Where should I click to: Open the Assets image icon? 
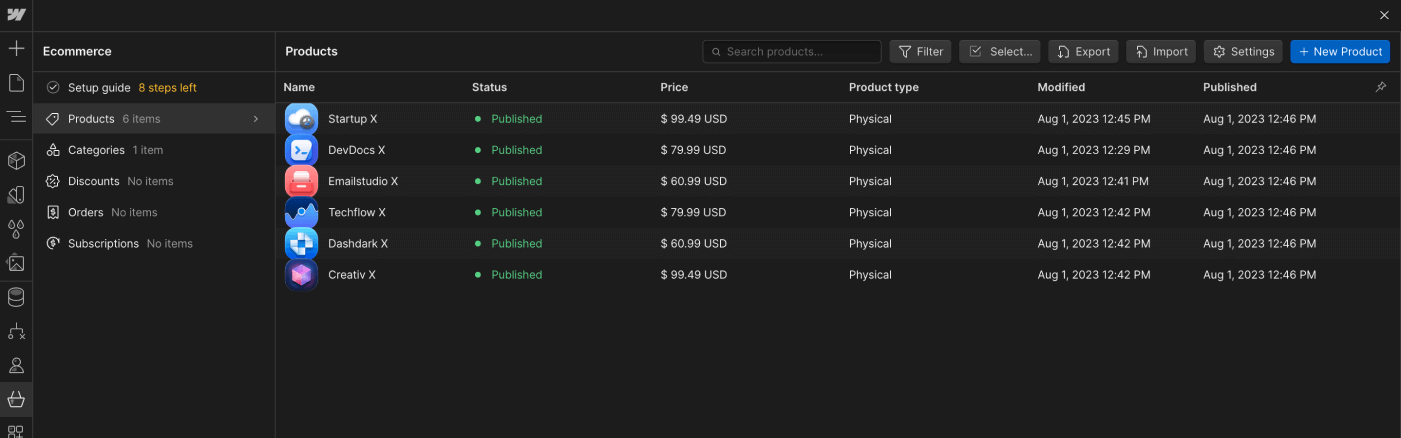pyautogui.click(x=16, y=263)
